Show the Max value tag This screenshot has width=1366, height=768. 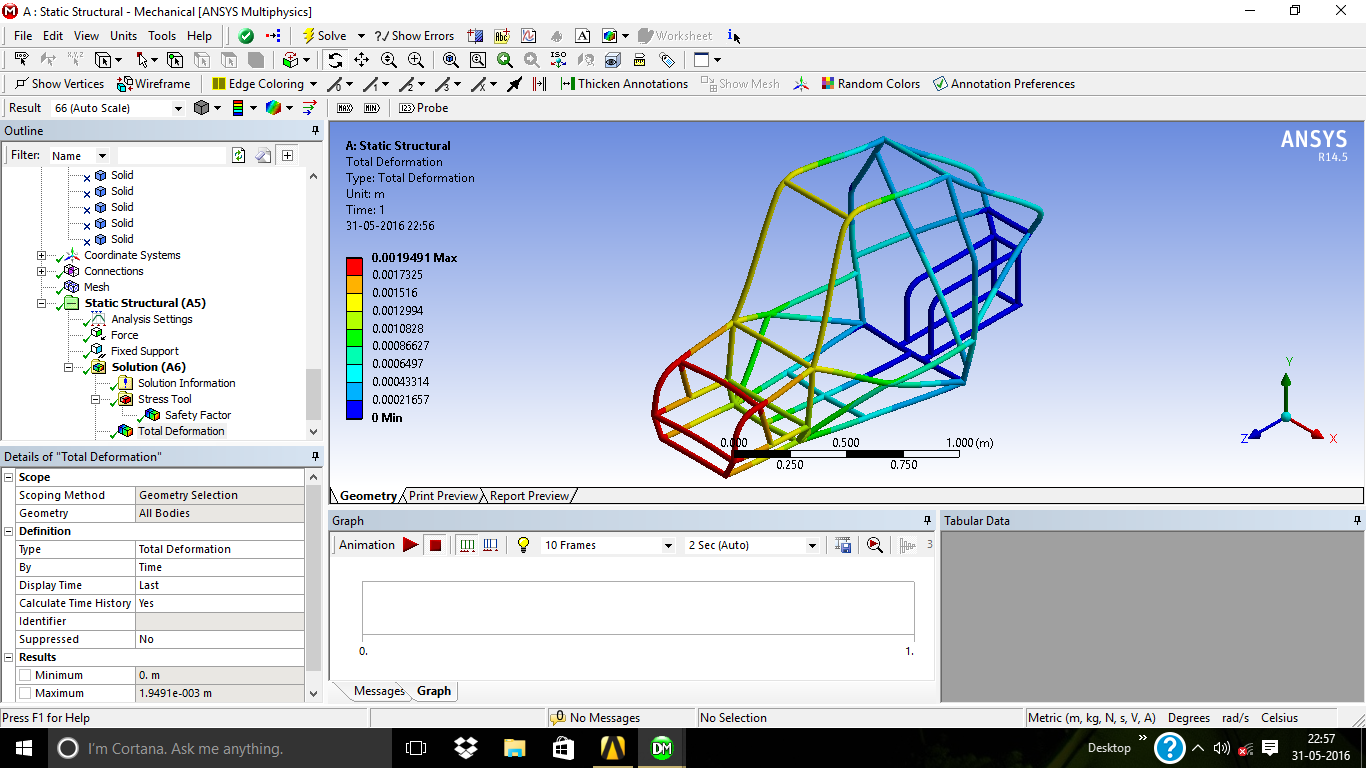click(x=345, y=108)
